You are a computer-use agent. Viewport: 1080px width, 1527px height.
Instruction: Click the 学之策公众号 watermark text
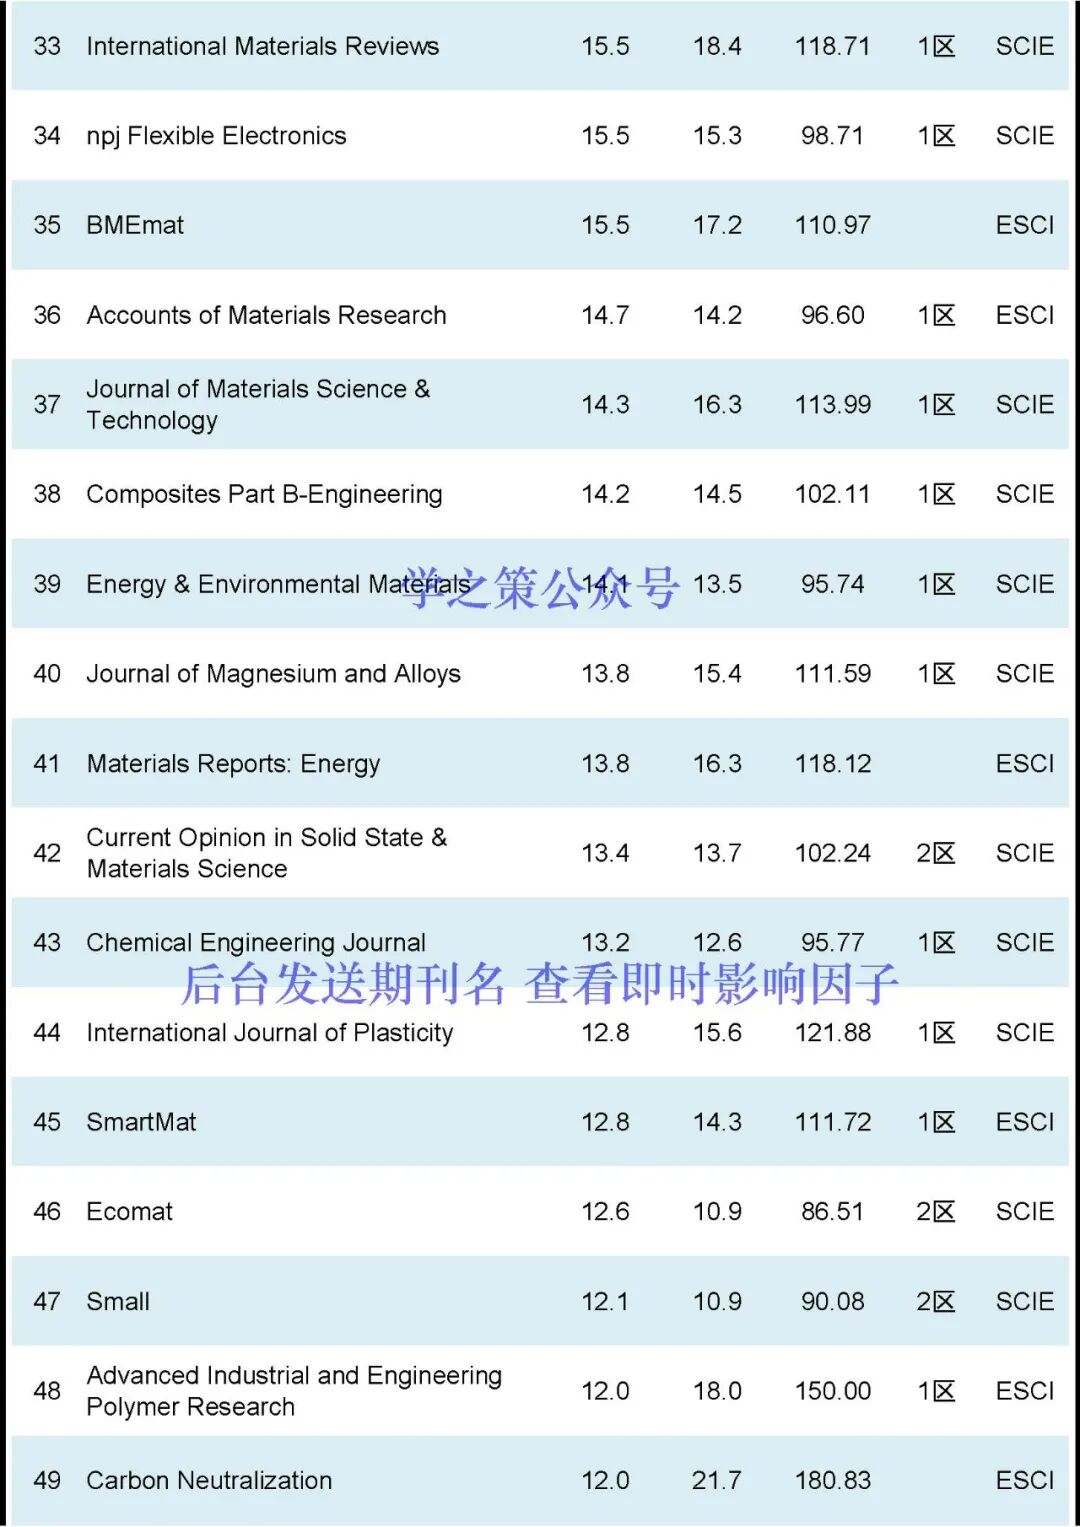pyautogui.click(x=542, y=587)
